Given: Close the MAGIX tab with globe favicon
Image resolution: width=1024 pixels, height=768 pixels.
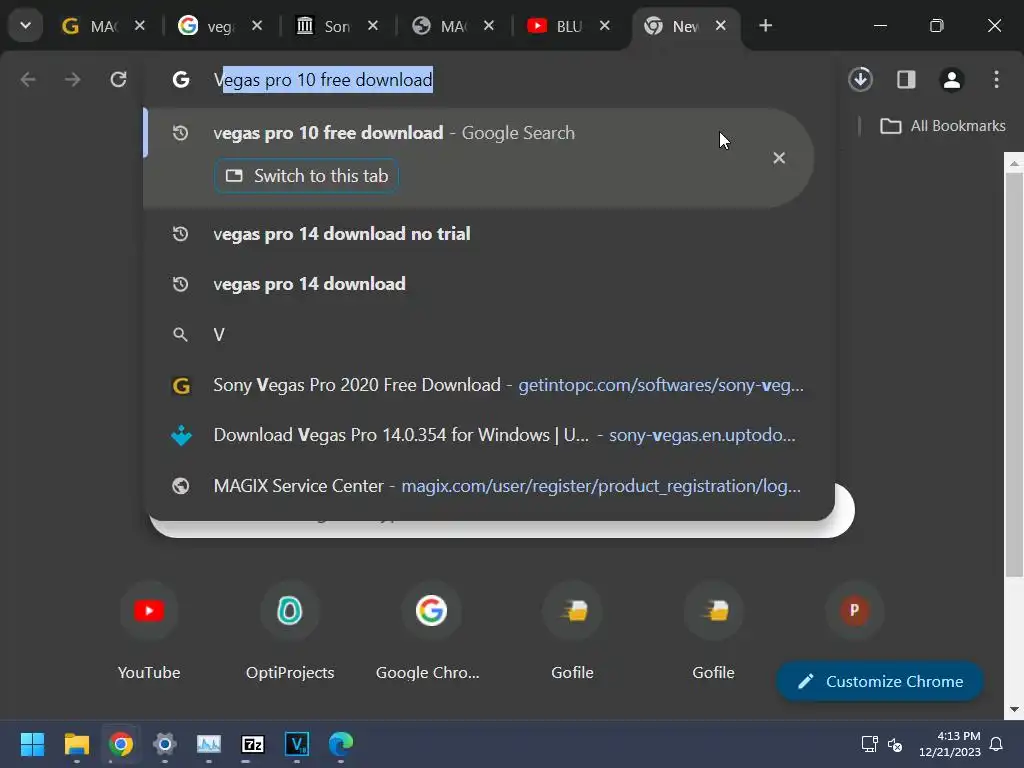Looking at the screenshot, I should coord(488,25).
